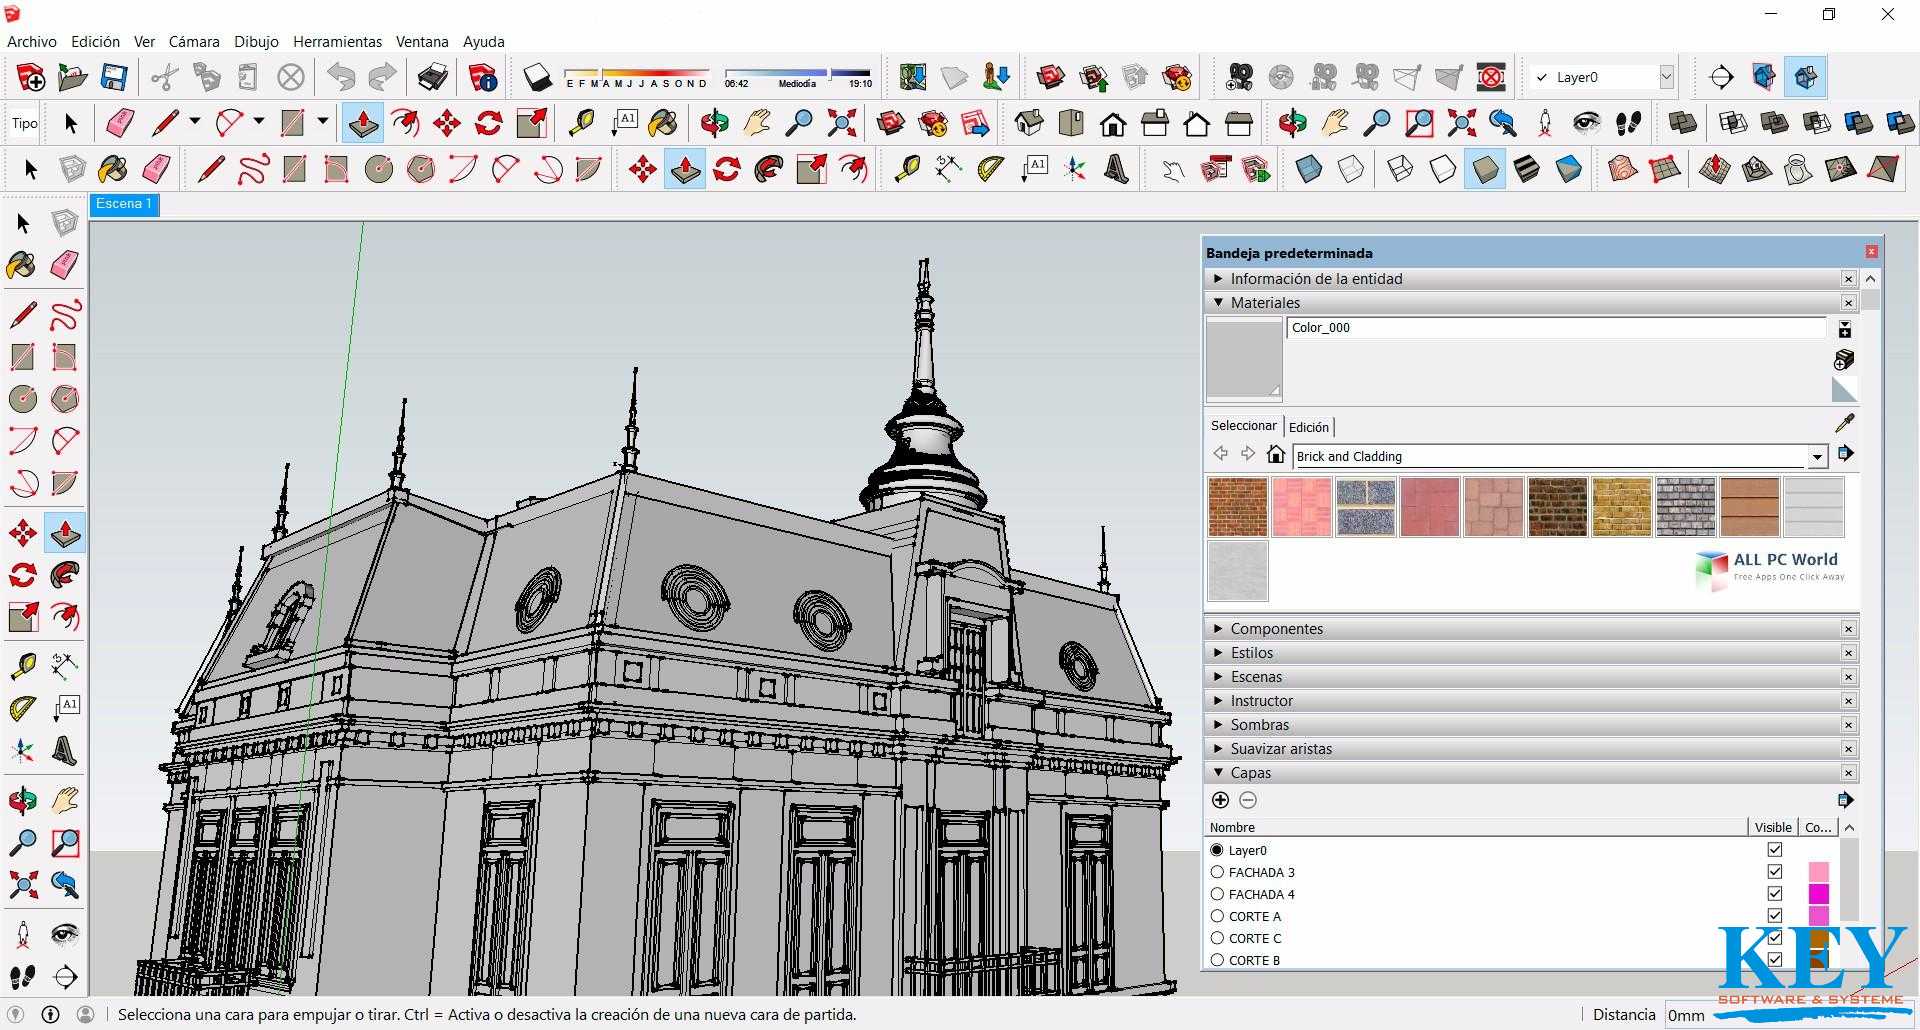Select the Look Around eye tool in left toolbar
The image size is (1920, 1030).
coord(65,935)
